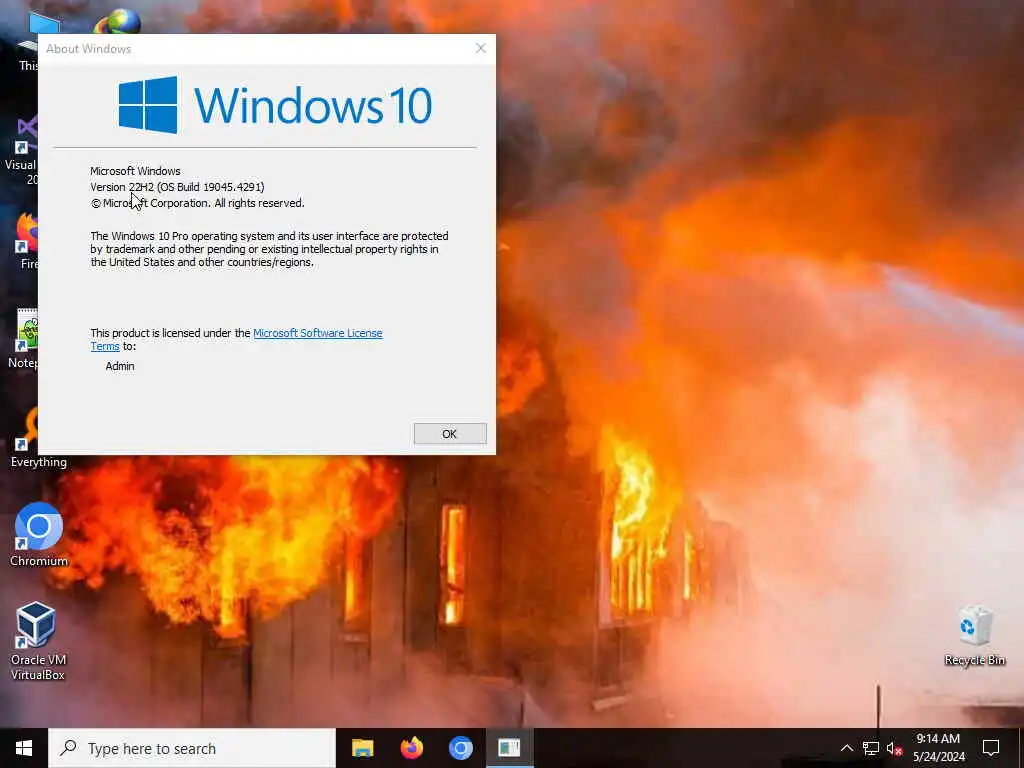This screenshot has width=1024, height=768.
Task: Click the About Windows title bar text
Action: (88, 49)
